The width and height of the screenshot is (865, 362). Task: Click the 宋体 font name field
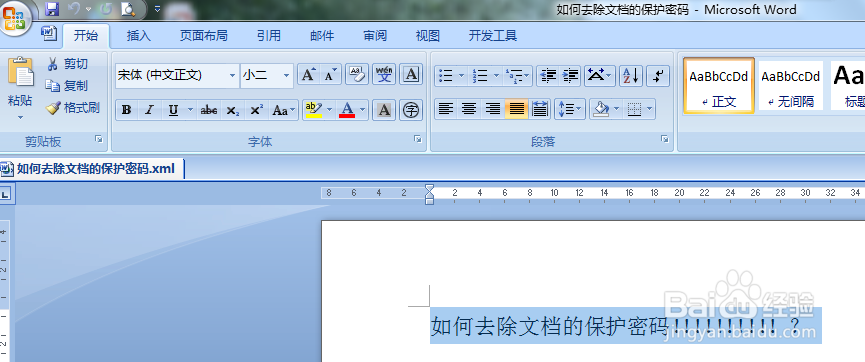tap(171, 76)
